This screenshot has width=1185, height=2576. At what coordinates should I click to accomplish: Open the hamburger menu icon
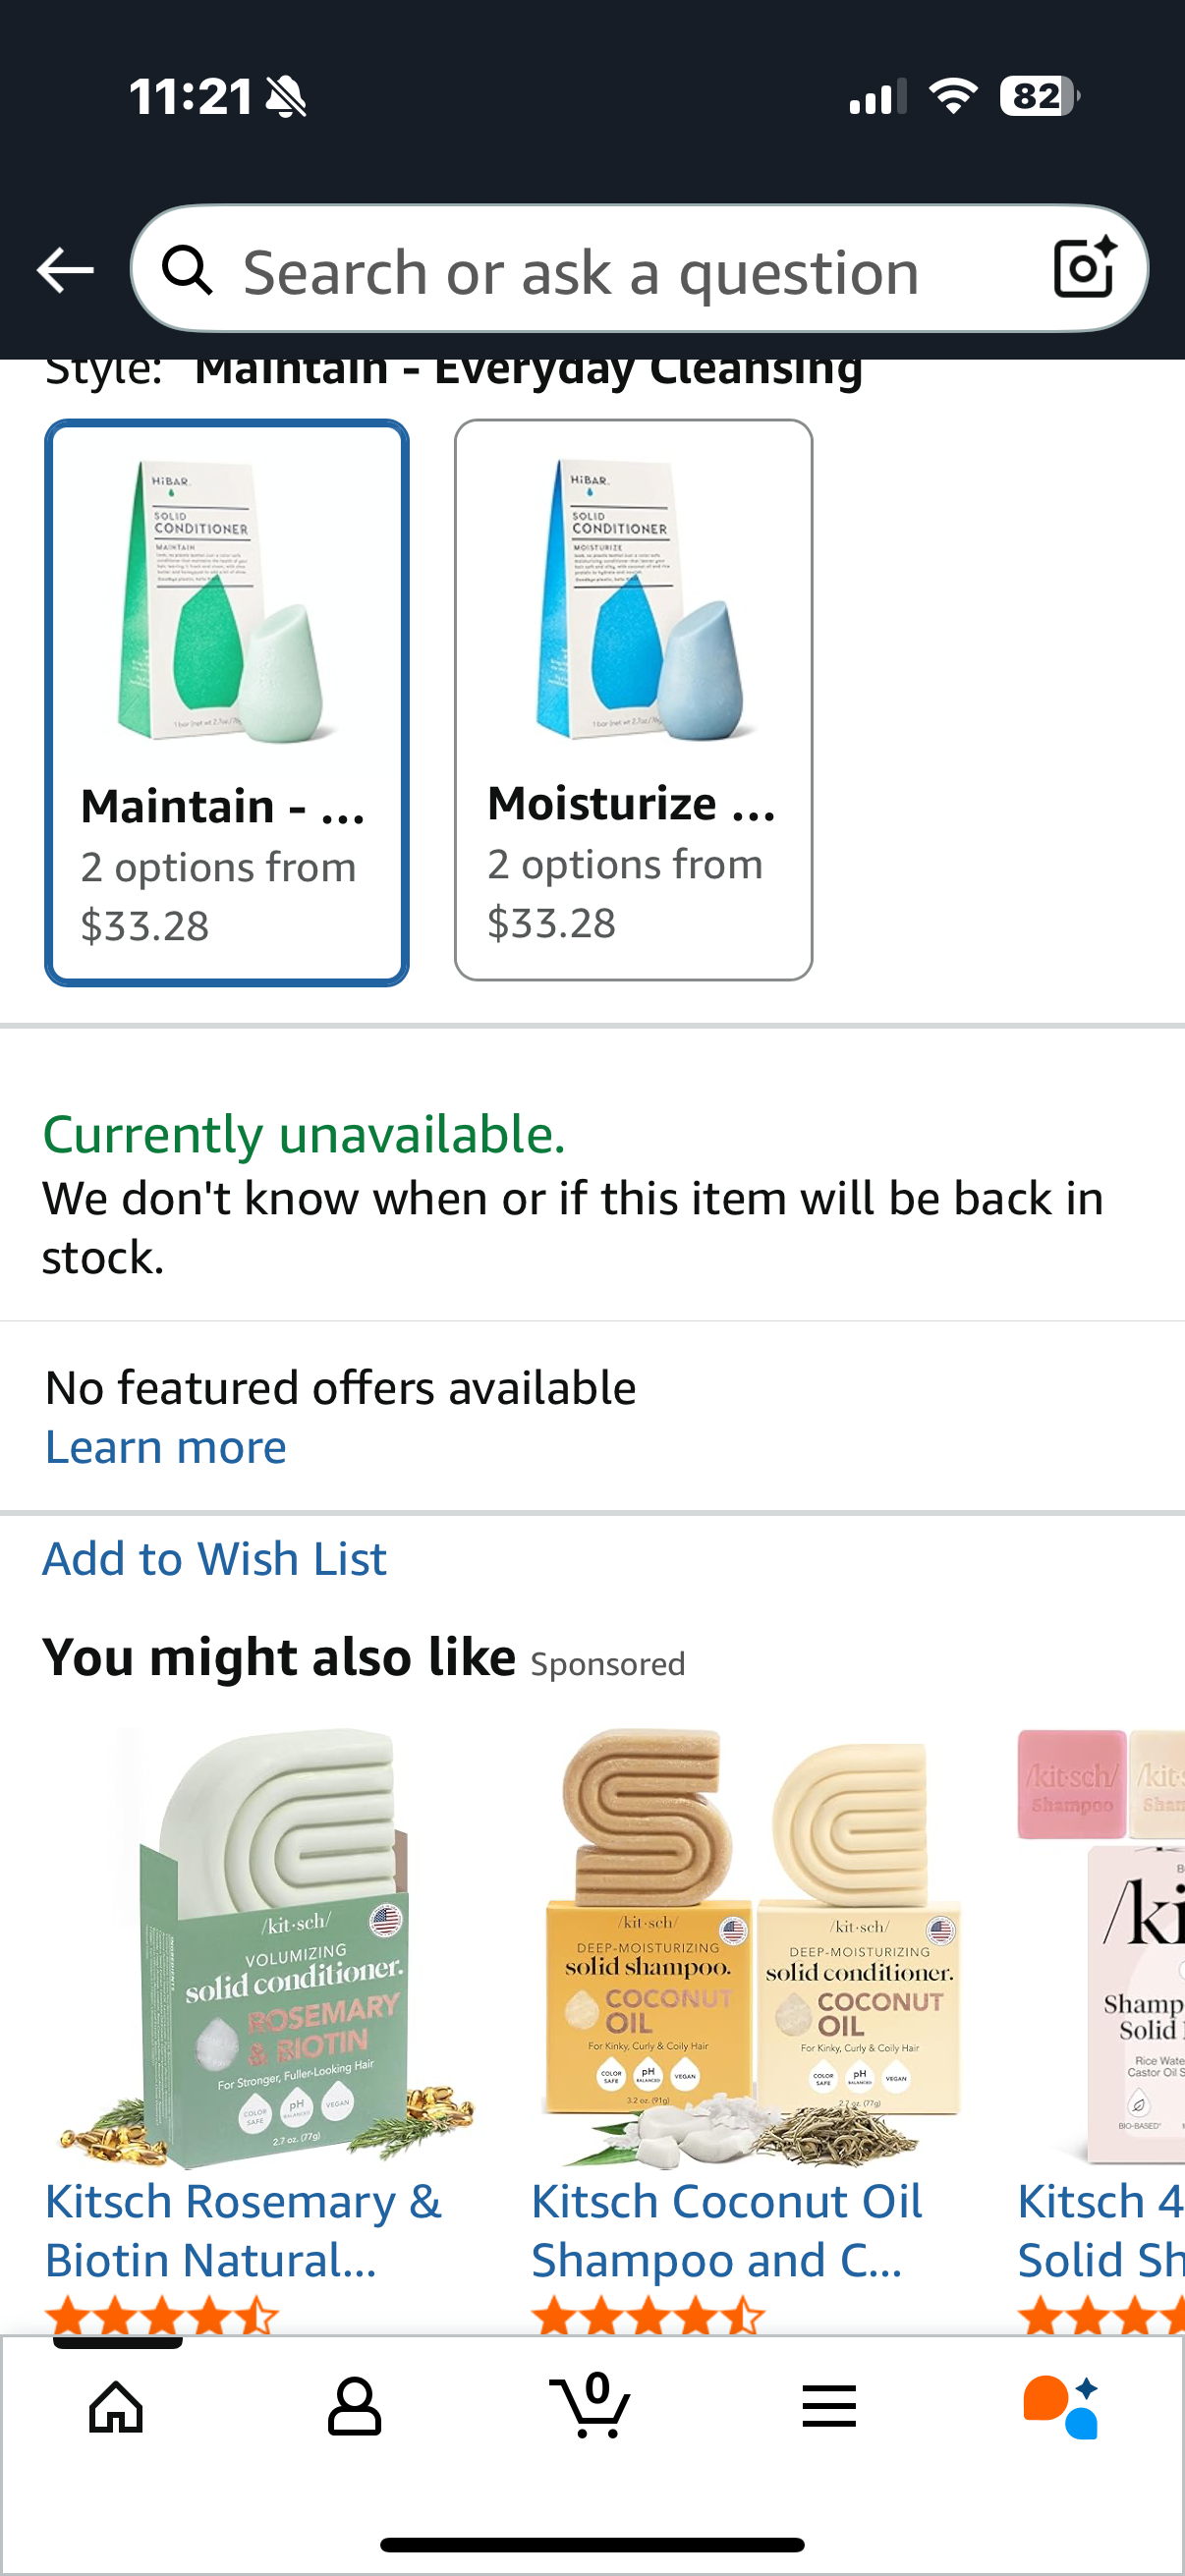click(x=829, y=2406)
